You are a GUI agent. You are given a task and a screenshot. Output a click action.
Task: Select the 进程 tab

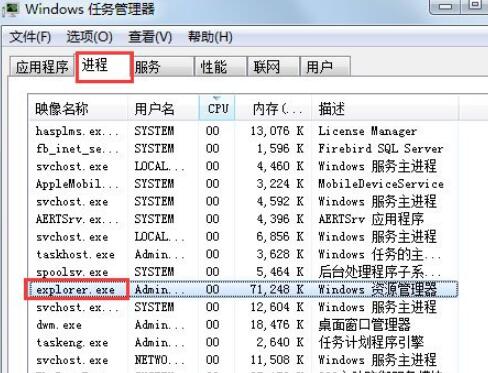coord(104,66)
